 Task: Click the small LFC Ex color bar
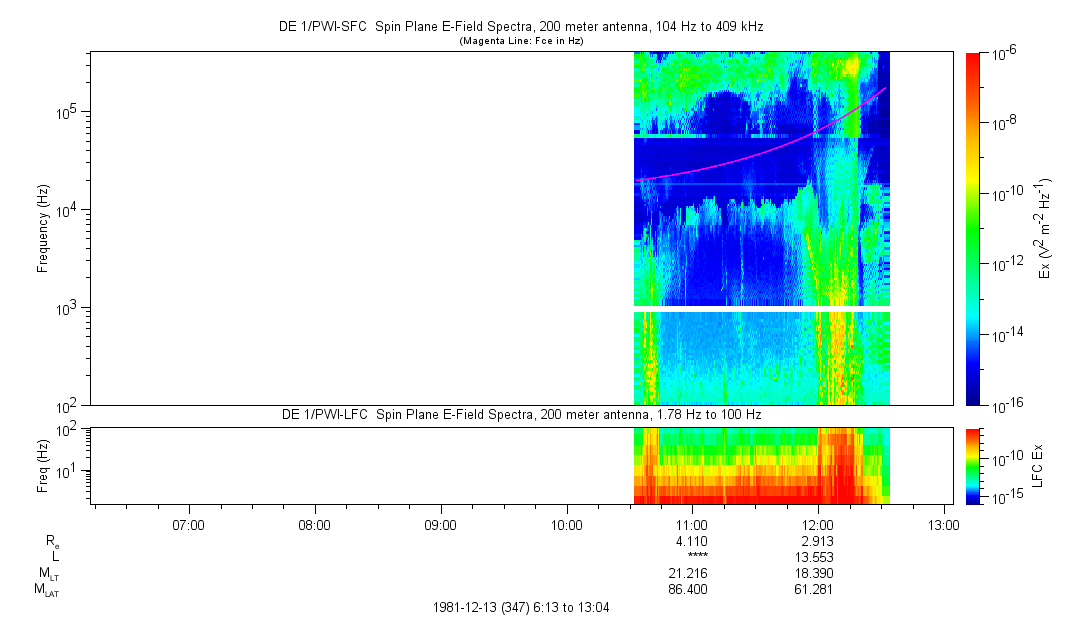point(974,465)
